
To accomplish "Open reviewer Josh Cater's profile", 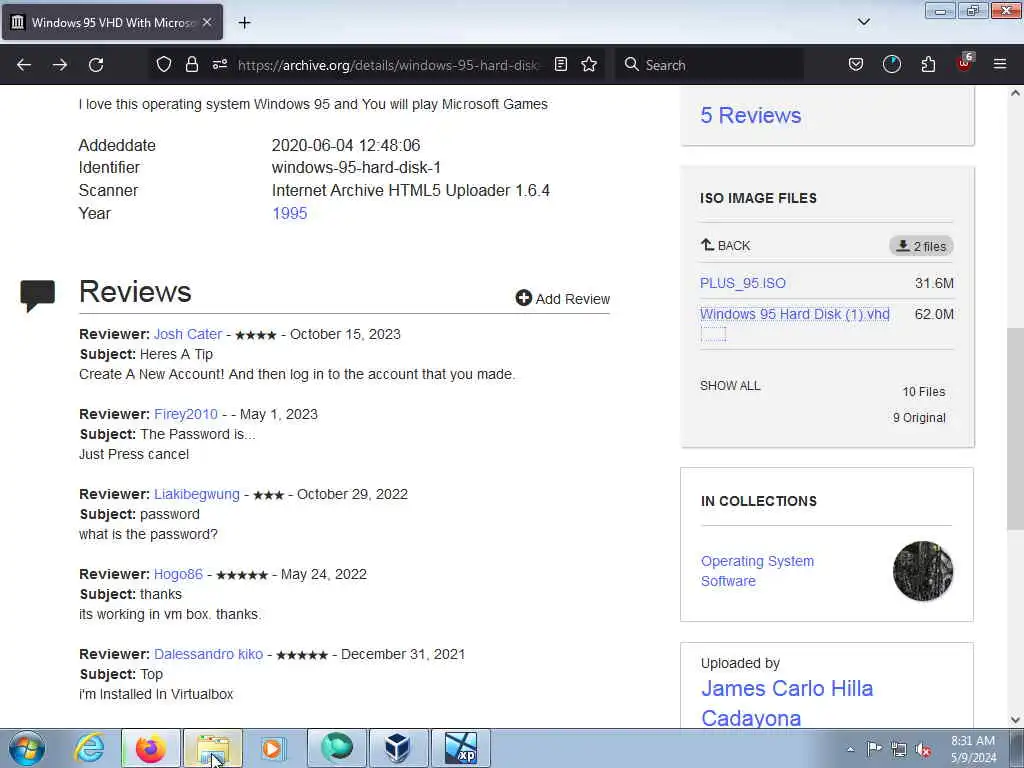I will (x=187, y=334).
